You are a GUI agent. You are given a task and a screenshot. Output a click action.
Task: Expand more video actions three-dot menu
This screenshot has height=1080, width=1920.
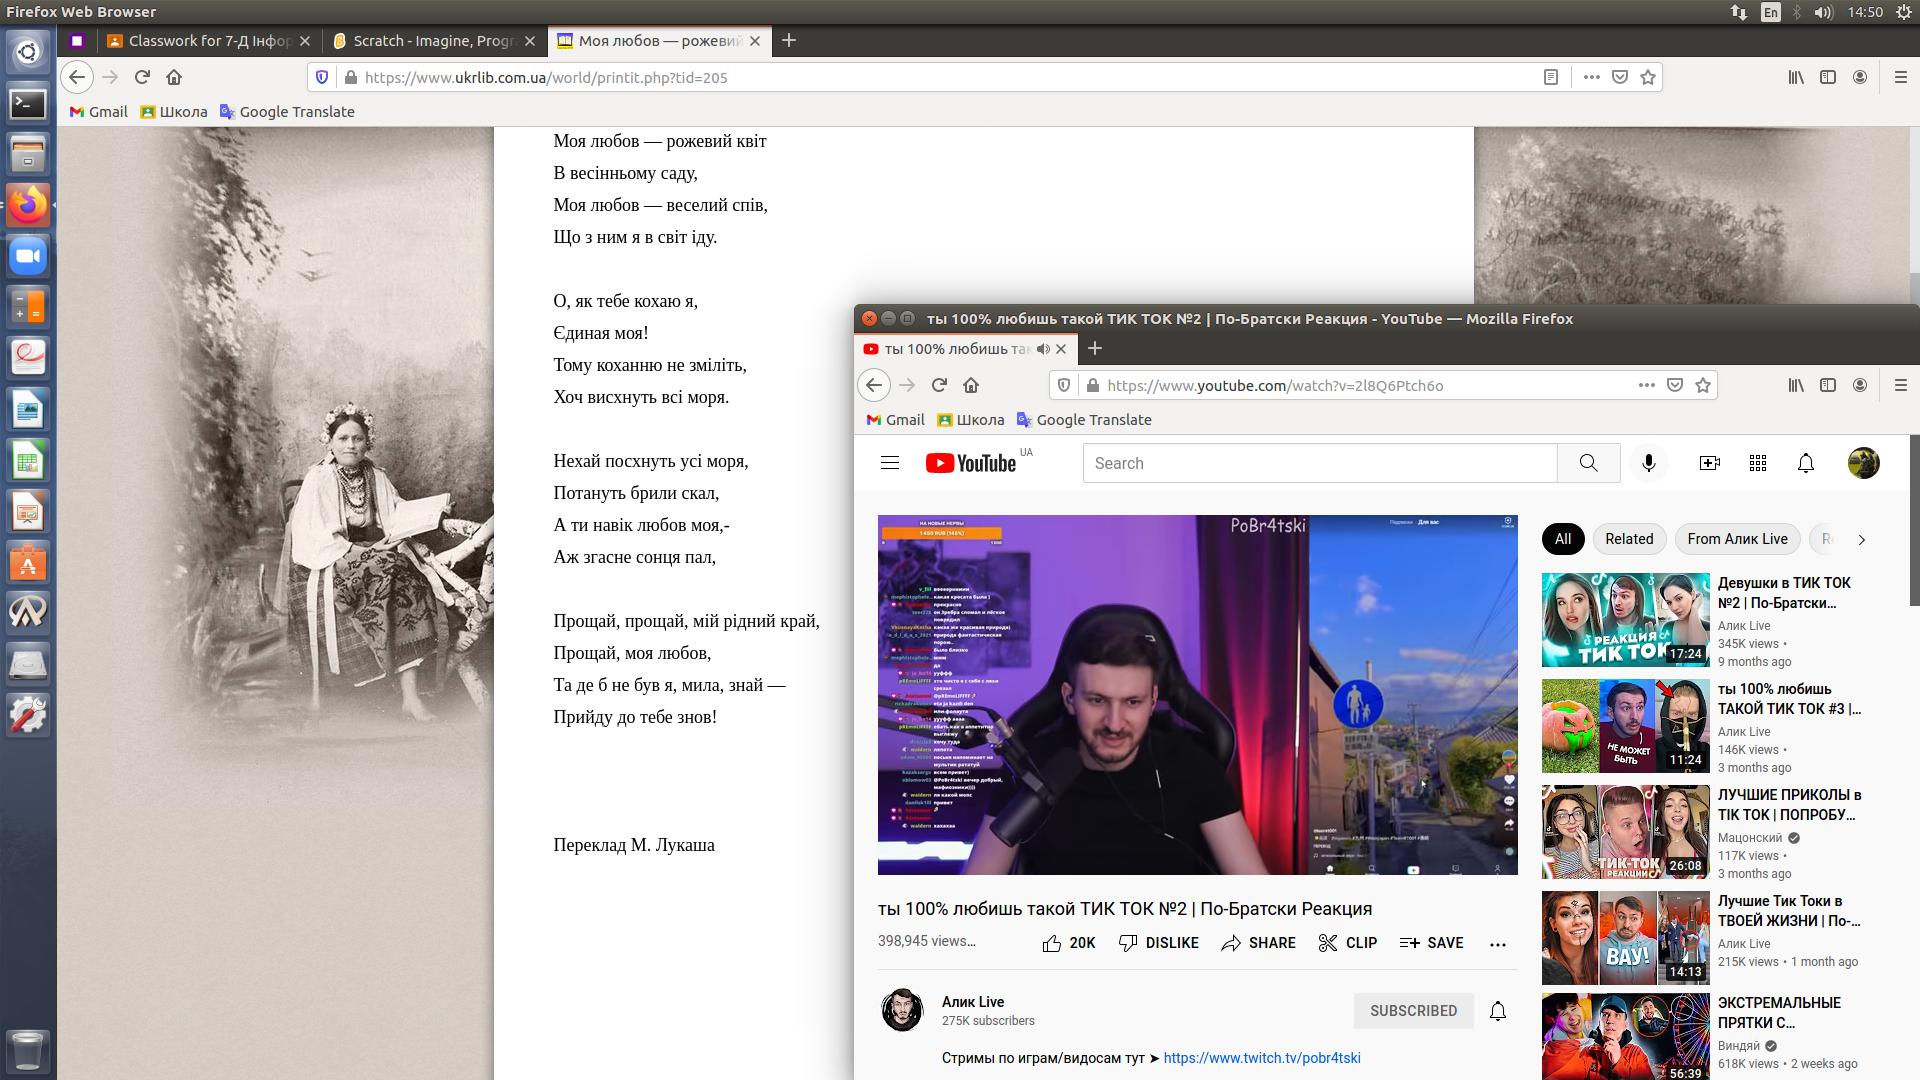coord(1497,943)
